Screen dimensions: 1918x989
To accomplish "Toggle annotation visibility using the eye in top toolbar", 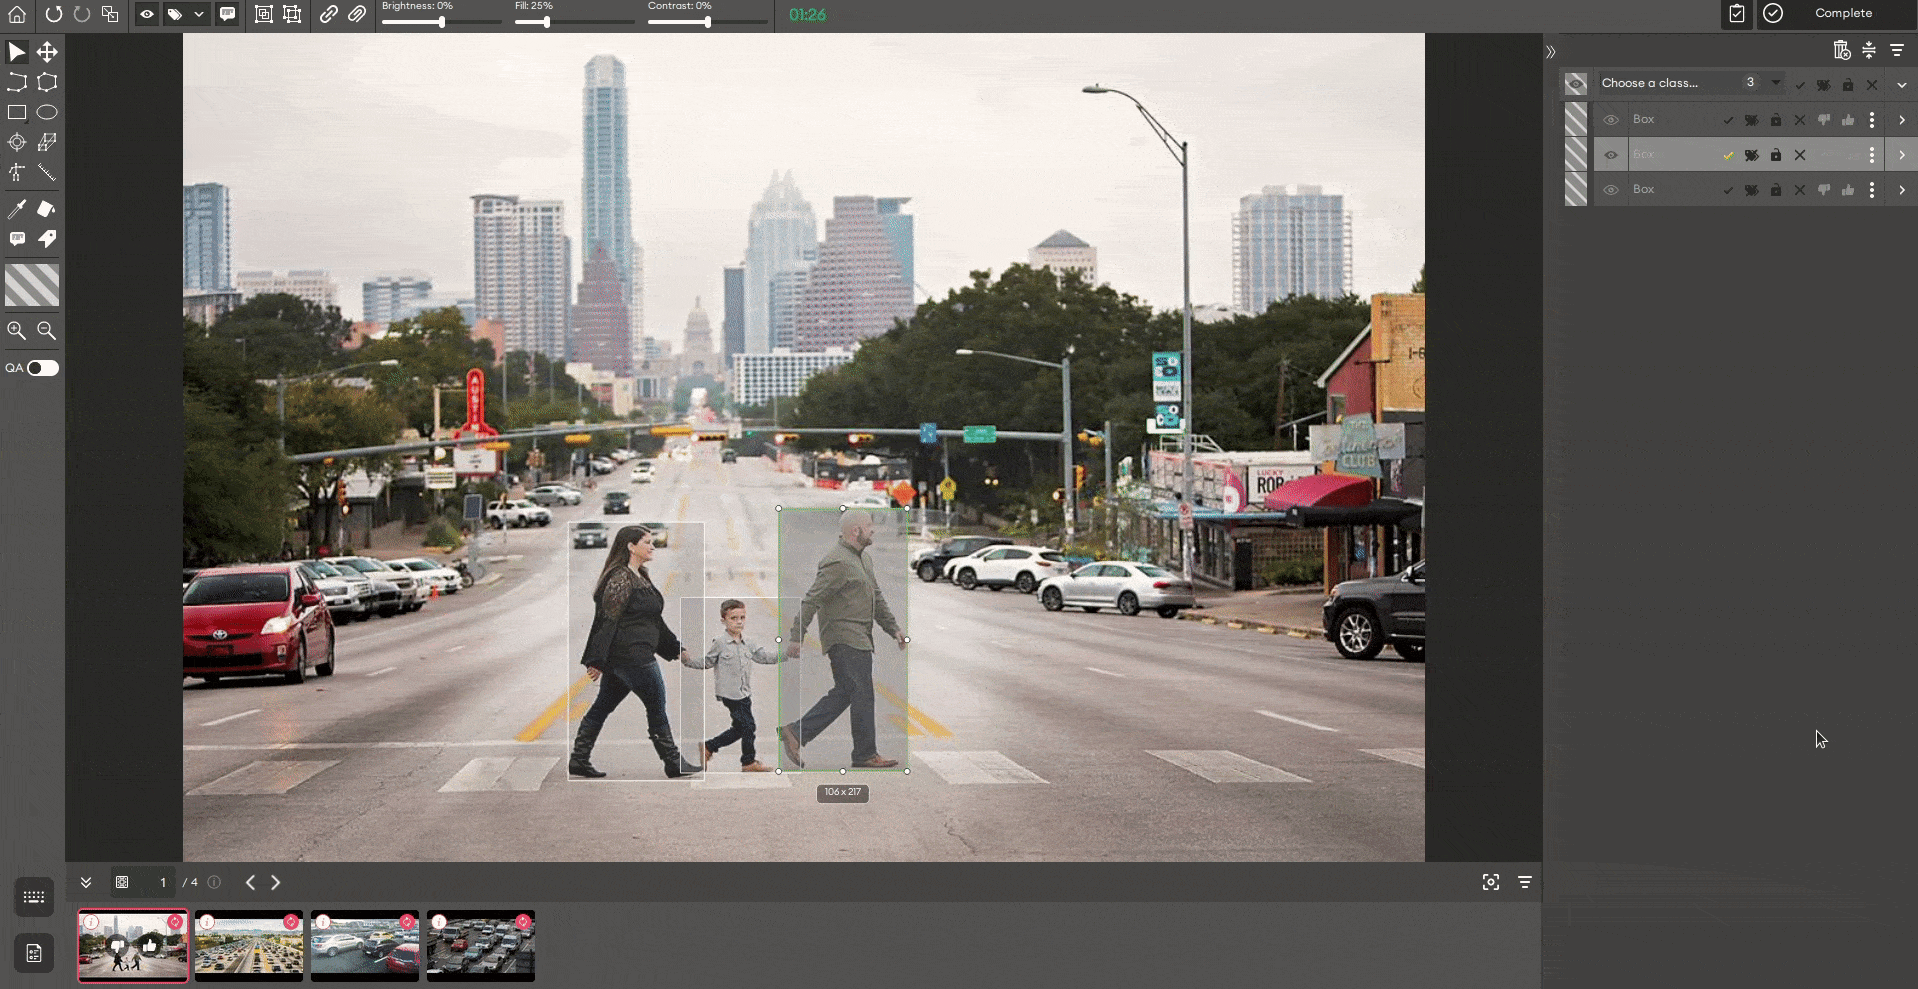I will click(x=148, y=15).
